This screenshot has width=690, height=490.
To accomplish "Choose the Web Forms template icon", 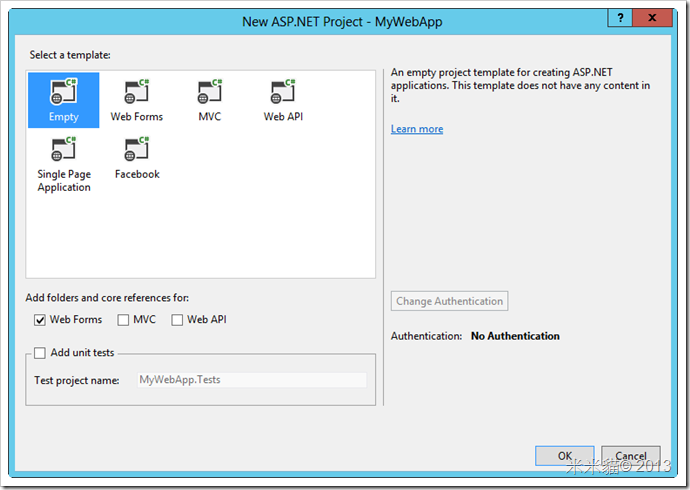I will 136,100.
